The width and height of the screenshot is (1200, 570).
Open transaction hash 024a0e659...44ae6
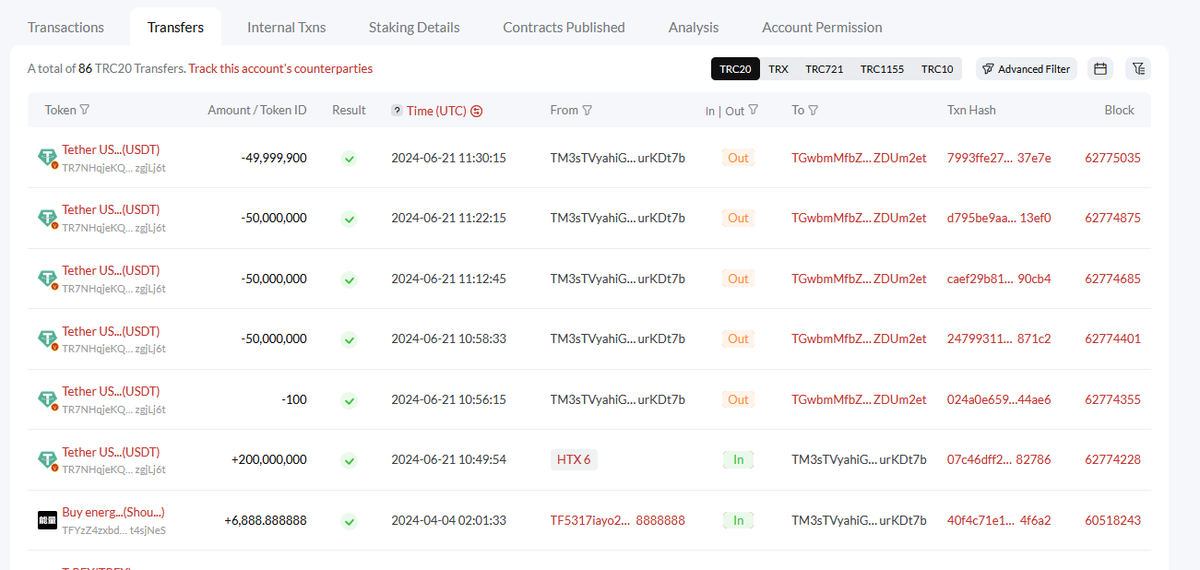[999, 400]
